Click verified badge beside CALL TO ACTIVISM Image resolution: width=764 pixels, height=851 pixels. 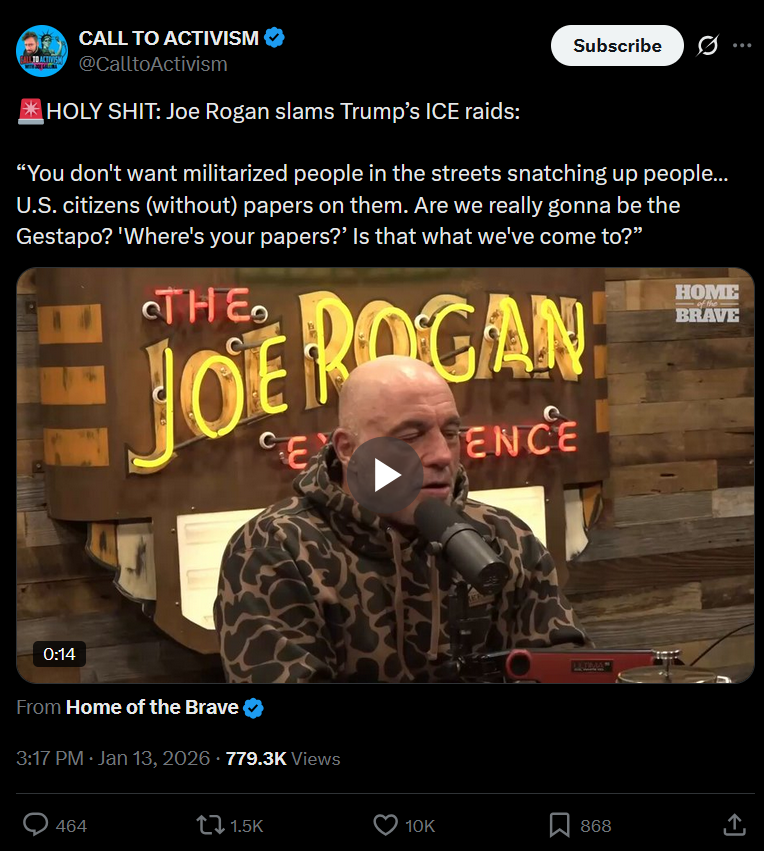coord(274,38)
